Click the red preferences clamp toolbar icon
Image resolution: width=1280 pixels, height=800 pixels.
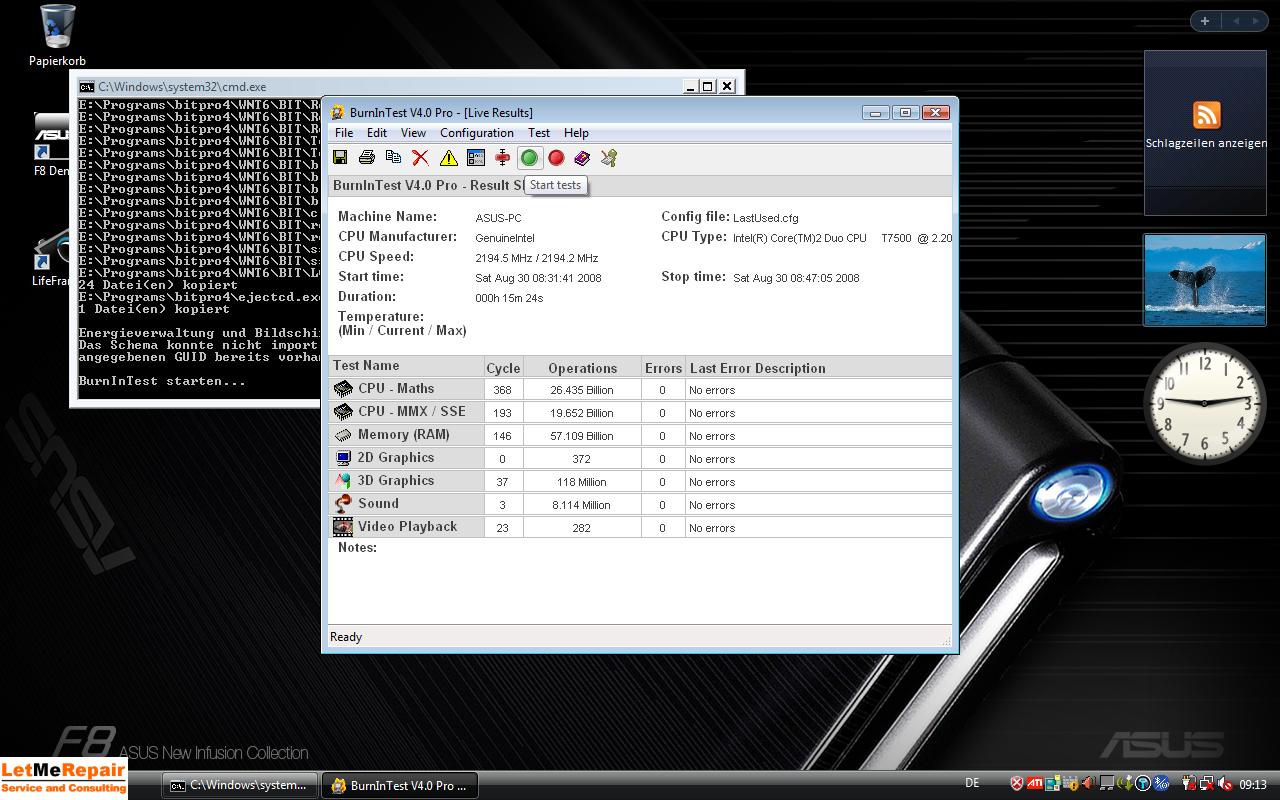(503, 158)
